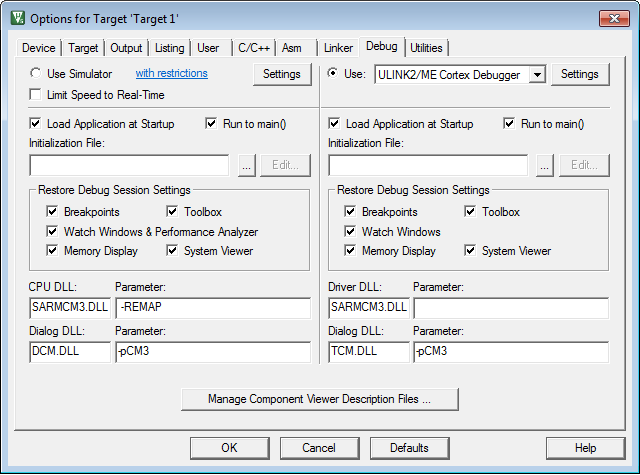This screenshot has height=475, width=640.
Task: Open ULINK2/ME debugger Settings button
Action: tap(580, 74)
